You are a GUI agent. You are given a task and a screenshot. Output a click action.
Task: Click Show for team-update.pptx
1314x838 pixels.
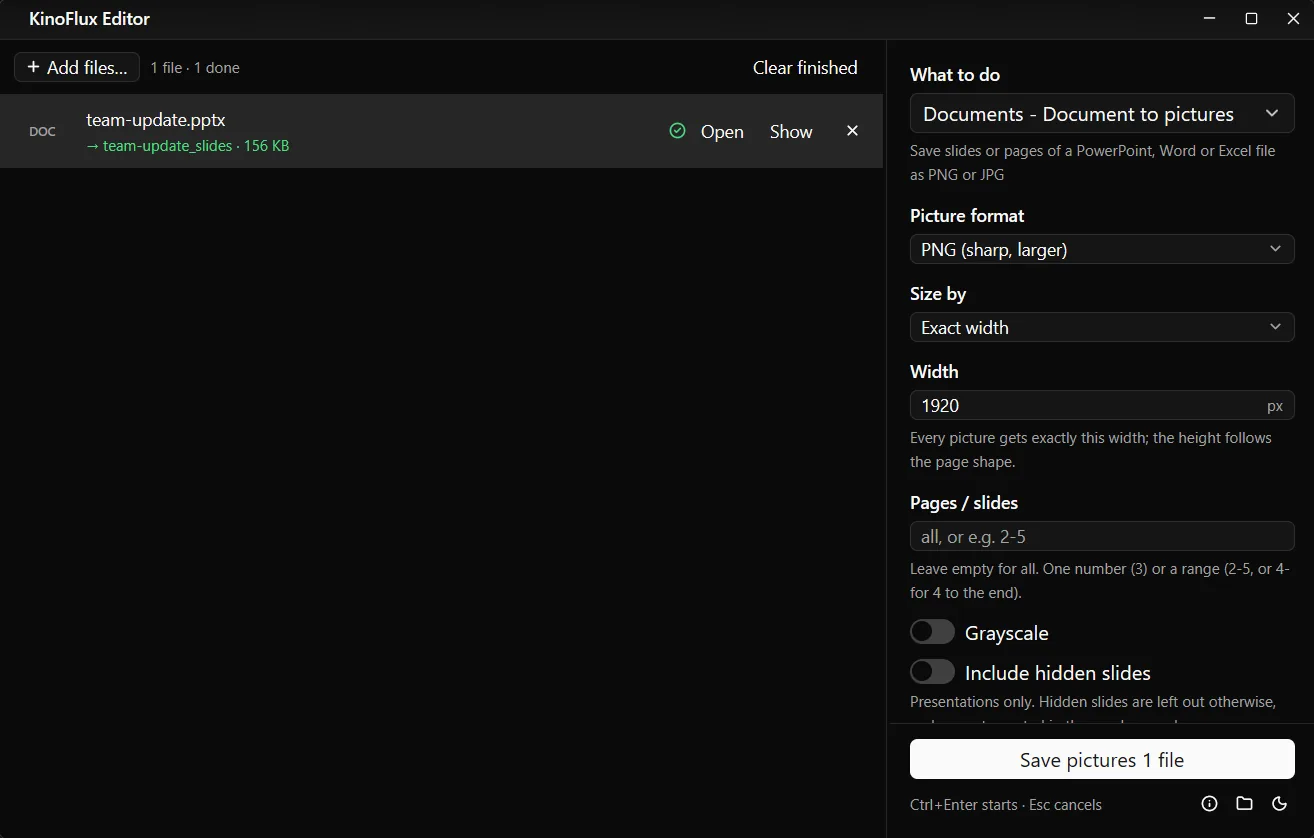pyautogui.click(x=791, y=132)
